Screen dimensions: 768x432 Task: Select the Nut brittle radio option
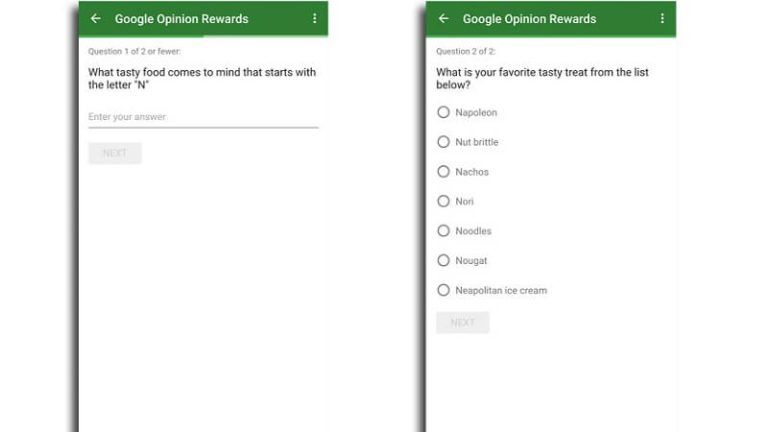pos(443,142)
